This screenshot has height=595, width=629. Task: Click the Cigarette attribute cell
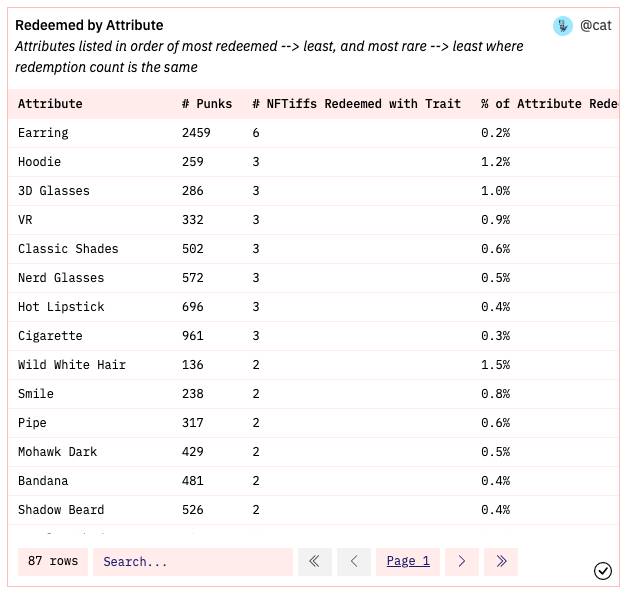(x=50, y=335)
